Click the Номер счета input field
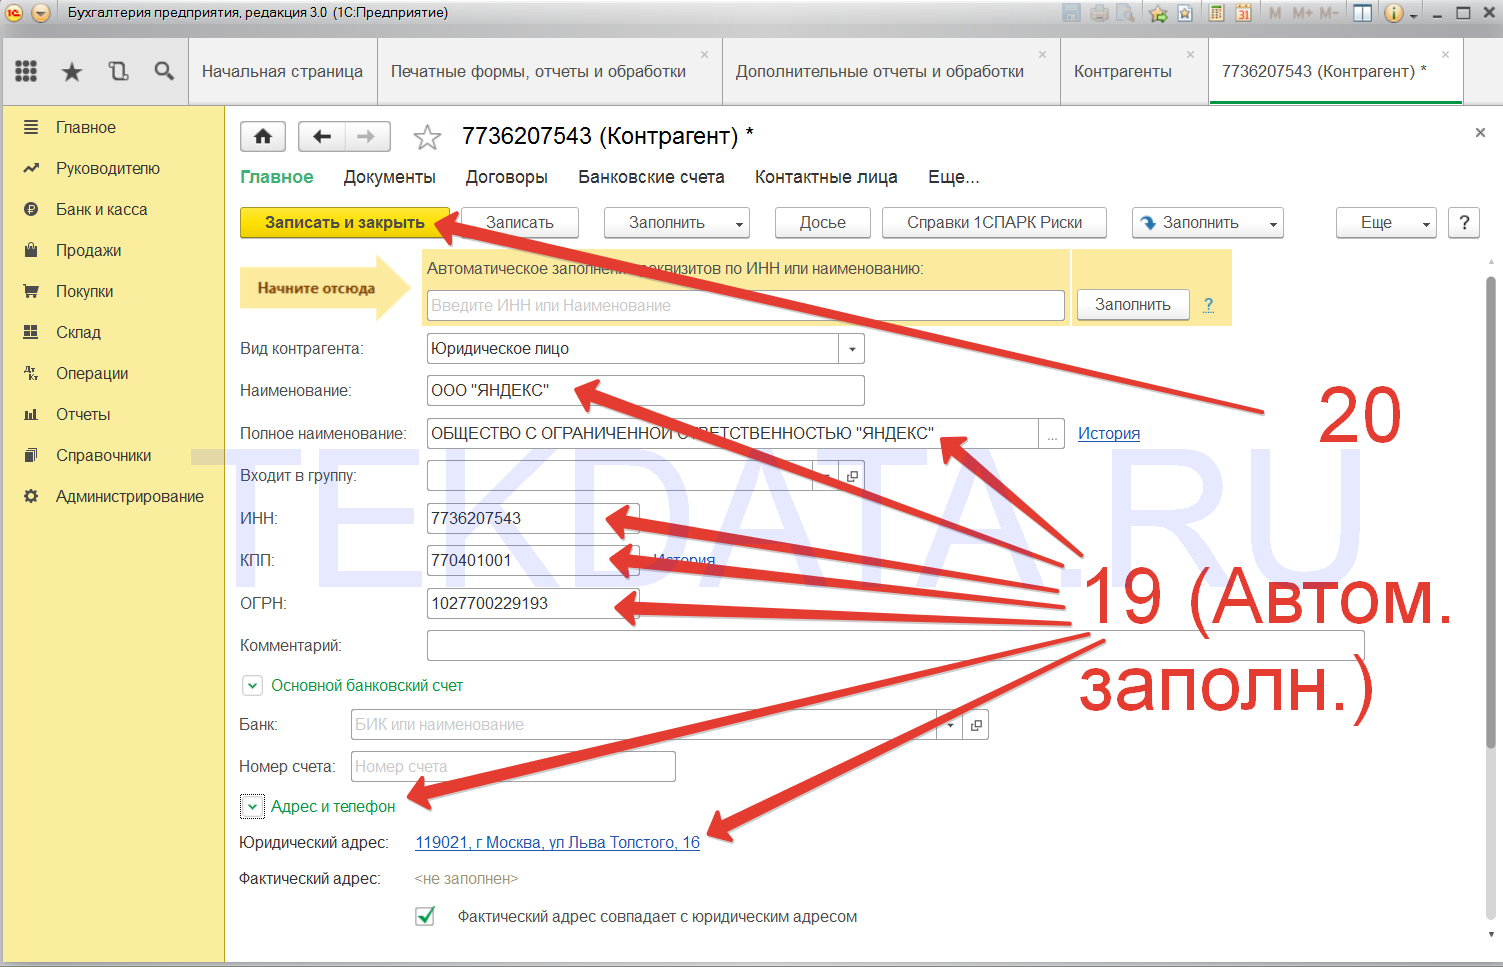Image resolution: width=1503 pixels, height=967 pixels. pos(514,767)
